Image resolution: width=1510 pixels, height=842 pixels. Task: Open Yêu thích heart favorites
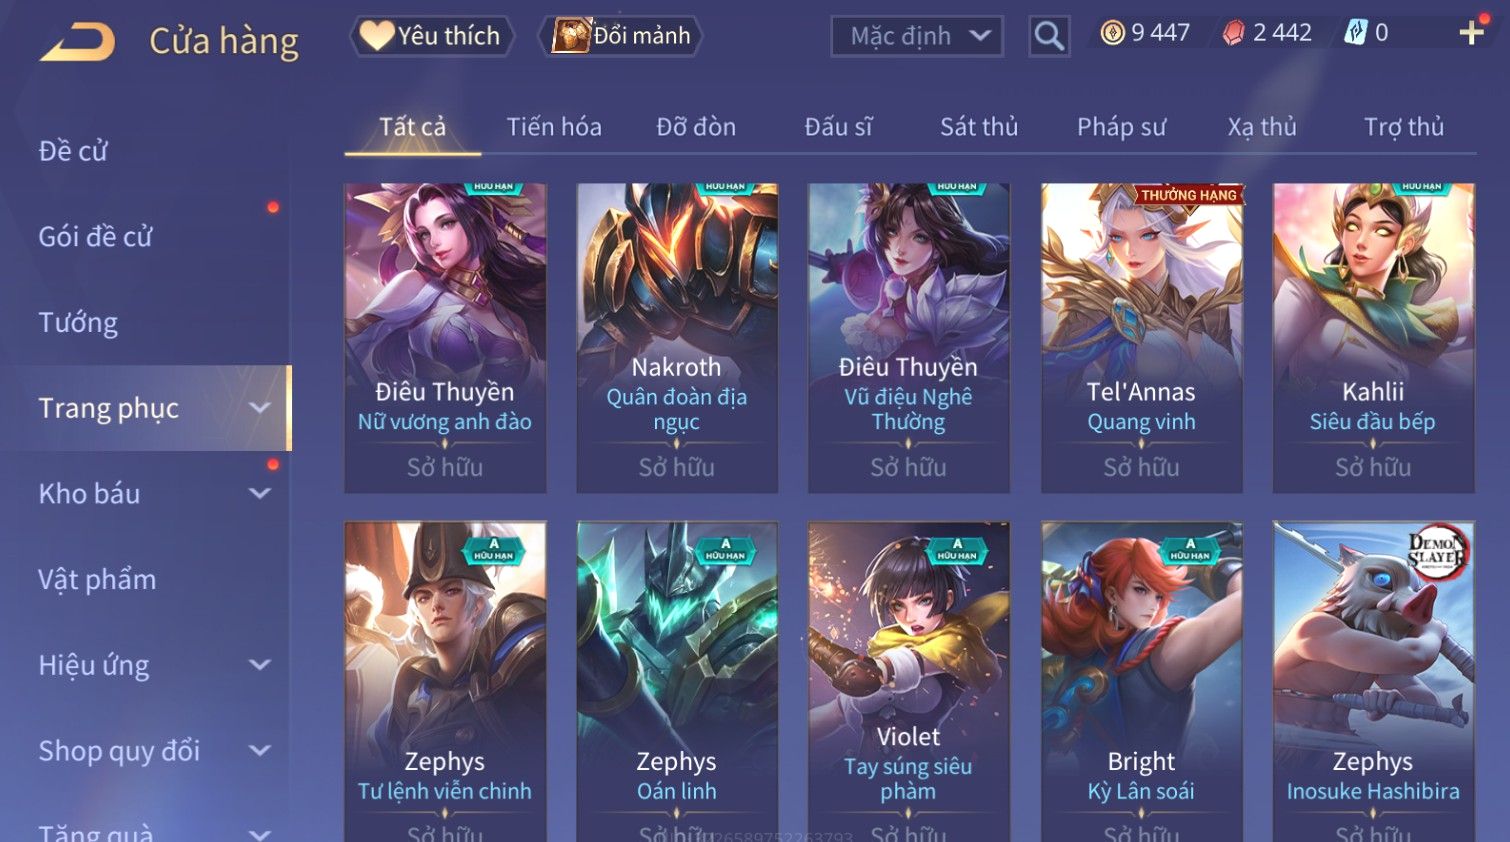(x=431, y=36)
